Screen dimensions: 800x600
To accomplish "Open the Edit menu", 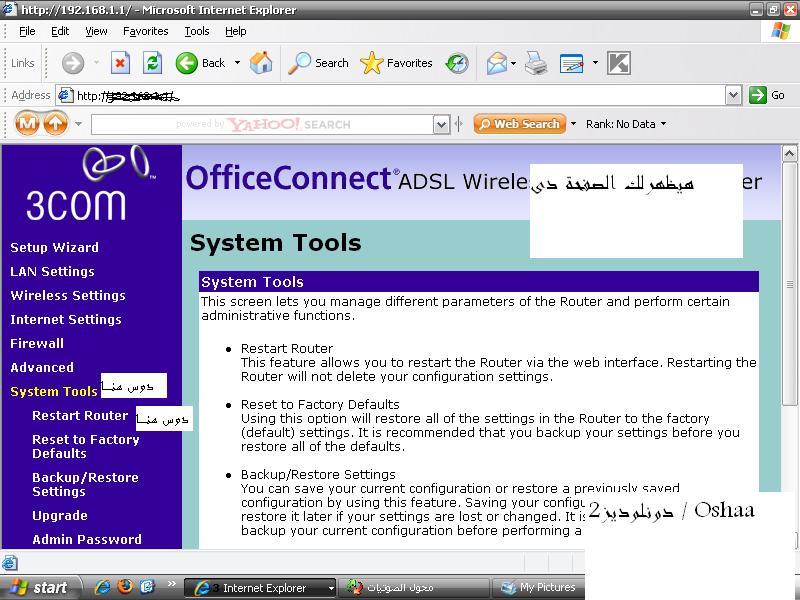I will point(60,32).
